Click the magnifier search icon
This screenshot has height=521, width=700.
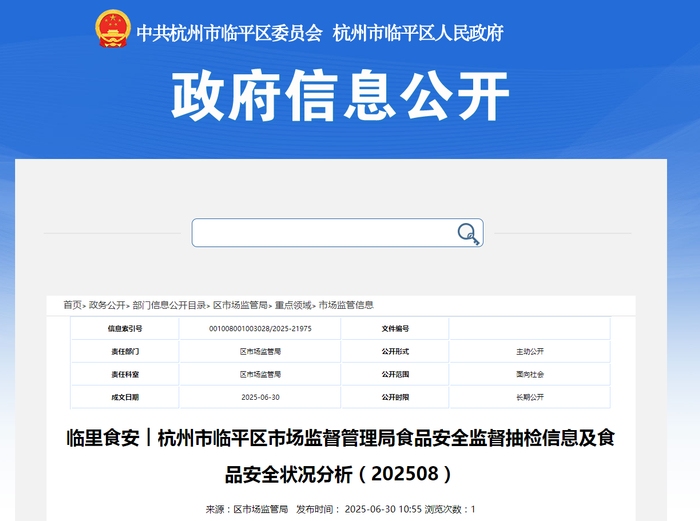(468, 233)
